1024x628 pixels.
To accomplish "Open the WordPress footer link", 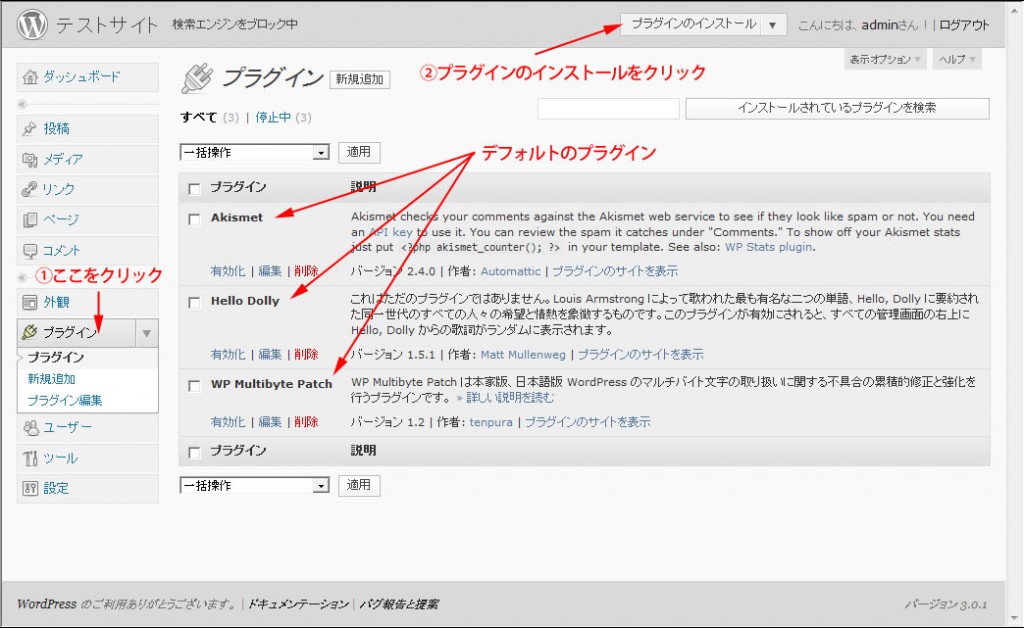I will [x=46, y=604].
